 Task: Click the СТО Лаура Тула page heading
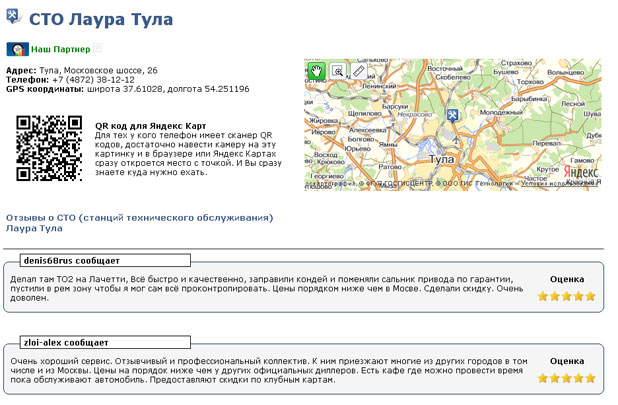[x=100, y=20]
